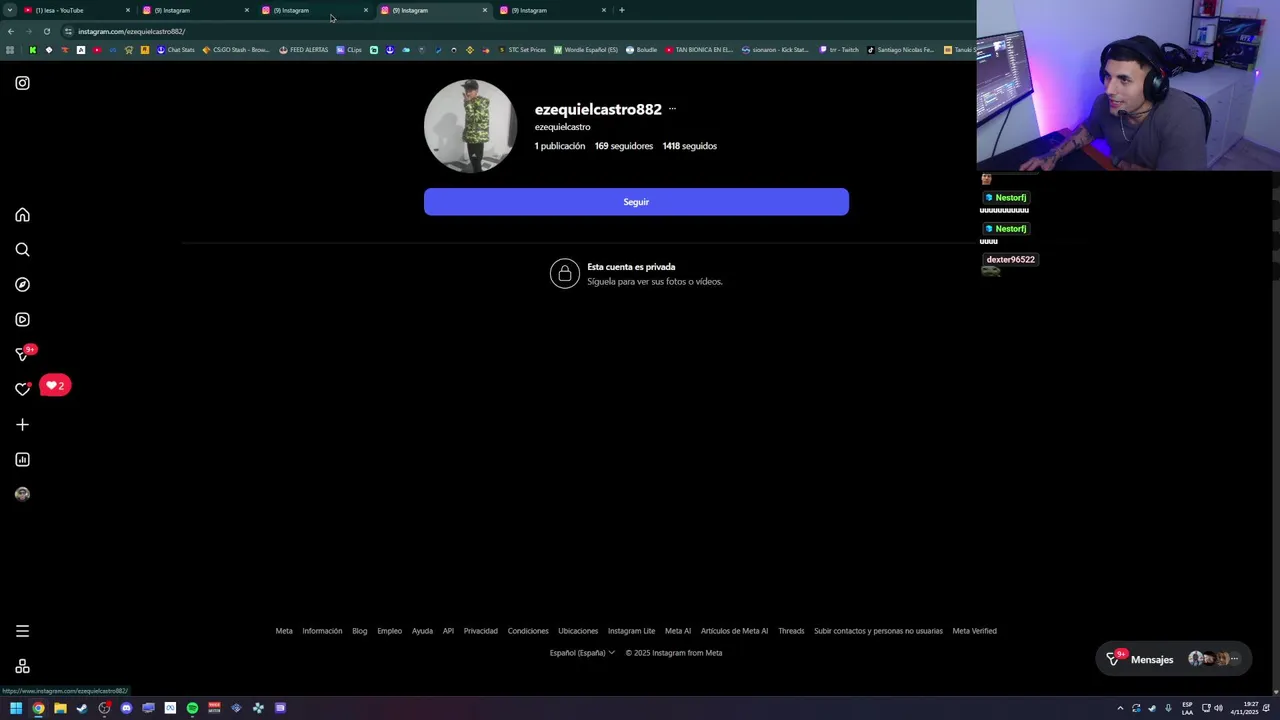
Task: Go to Instagram Home from the sidebar
Action: tap(22, 215)
